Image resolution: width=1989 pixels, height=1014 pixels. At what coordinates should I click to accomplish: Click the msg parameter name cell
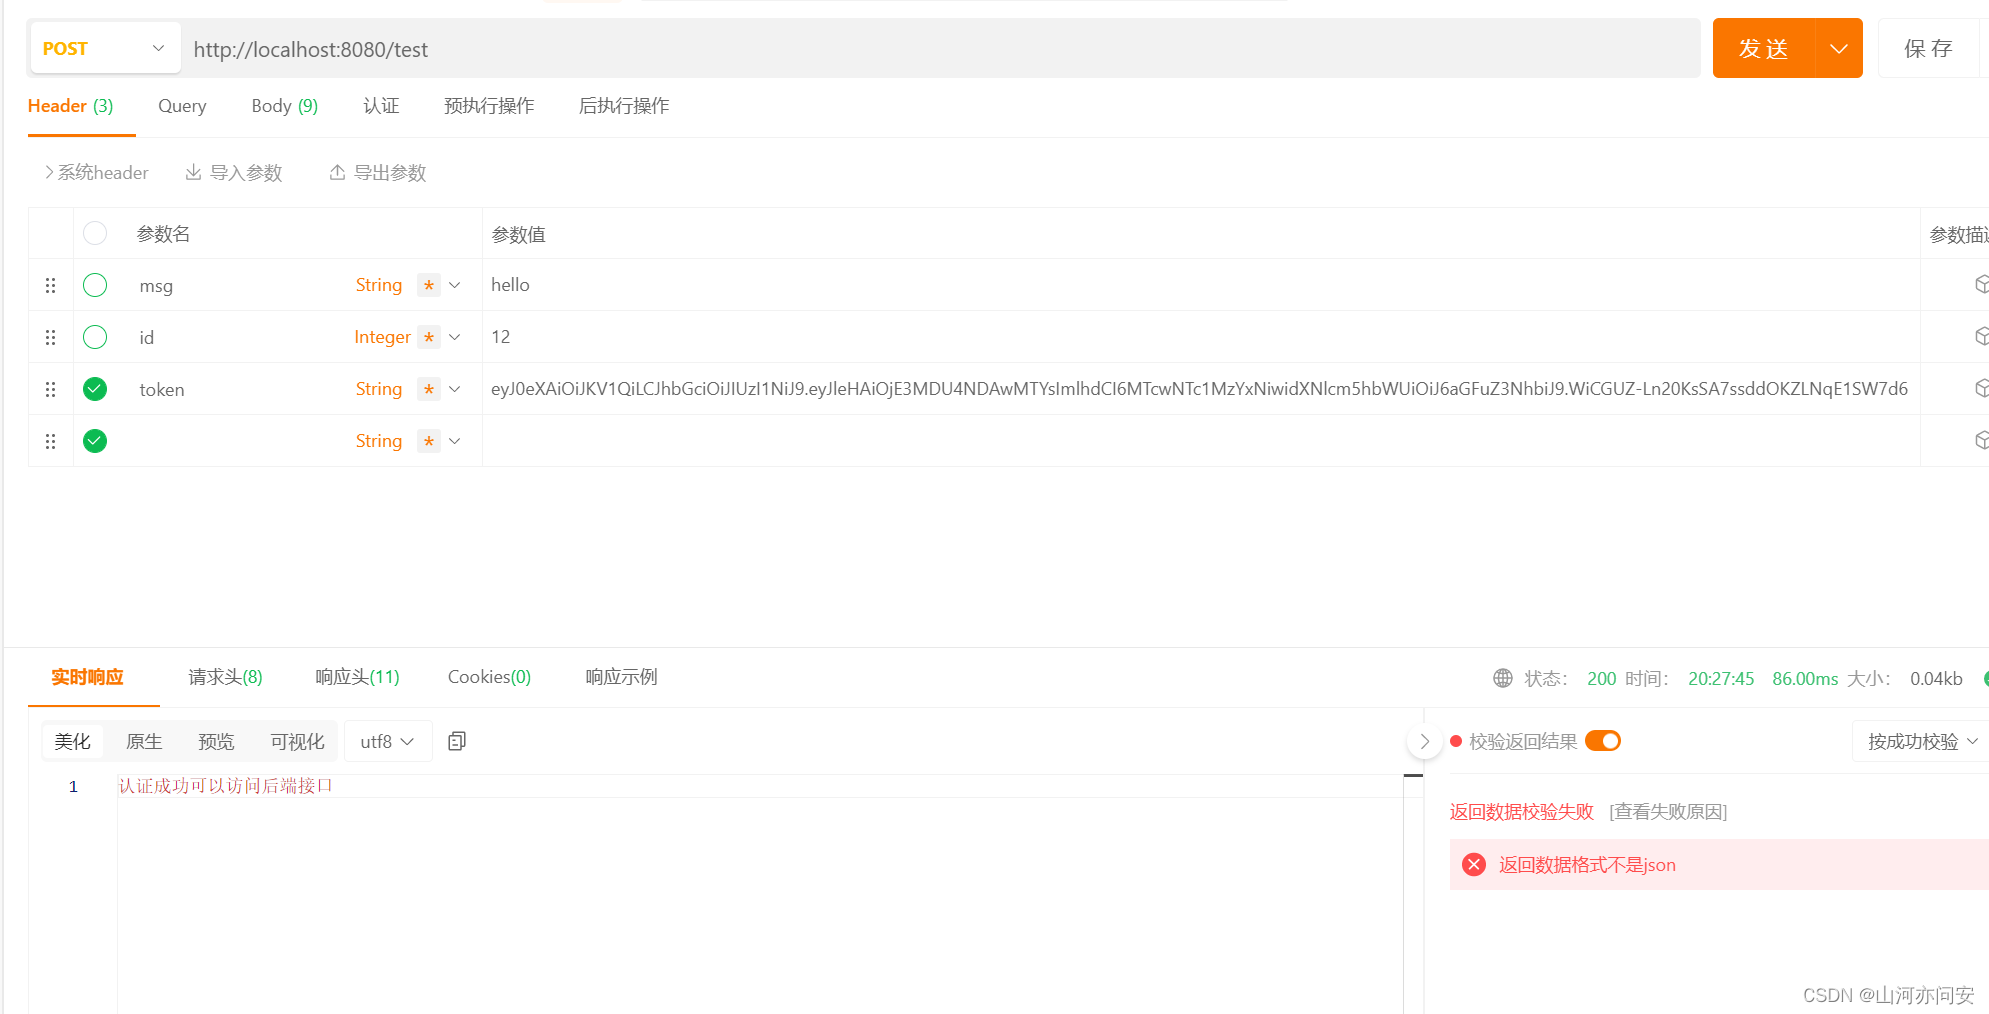click(x=235, y=285)
